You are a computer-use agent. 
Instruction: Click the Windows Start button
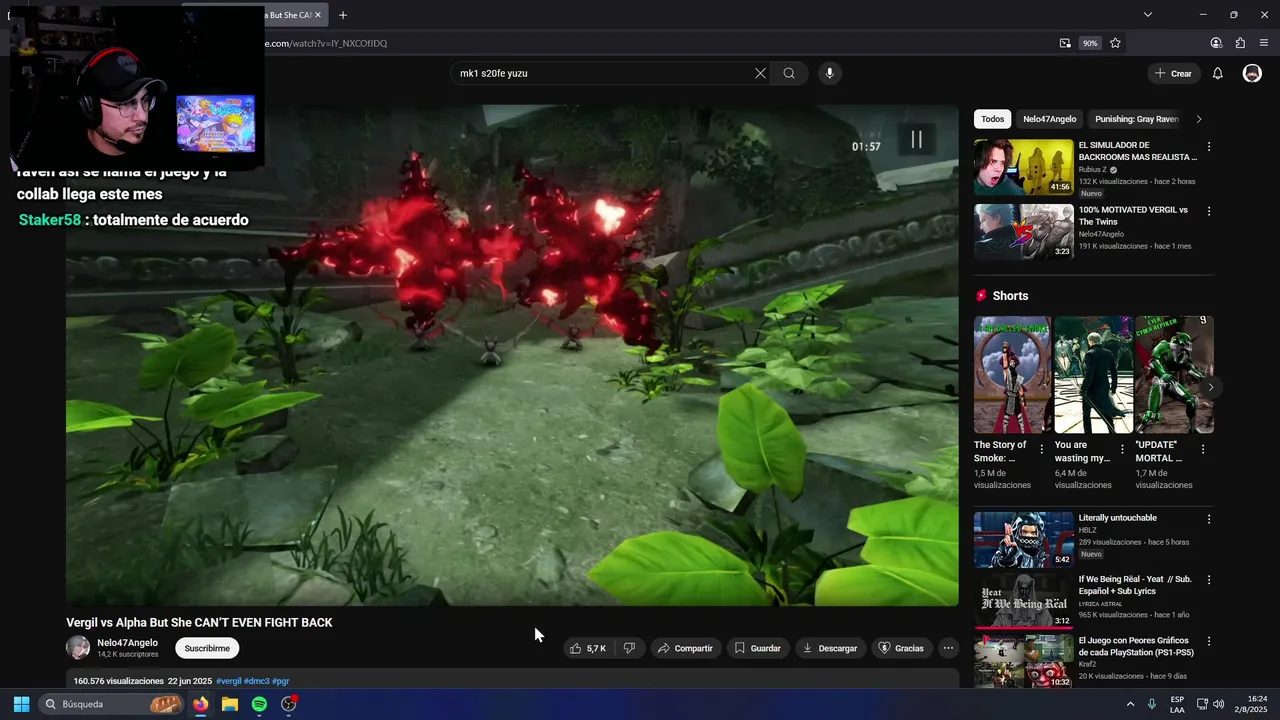coord(21,704)
